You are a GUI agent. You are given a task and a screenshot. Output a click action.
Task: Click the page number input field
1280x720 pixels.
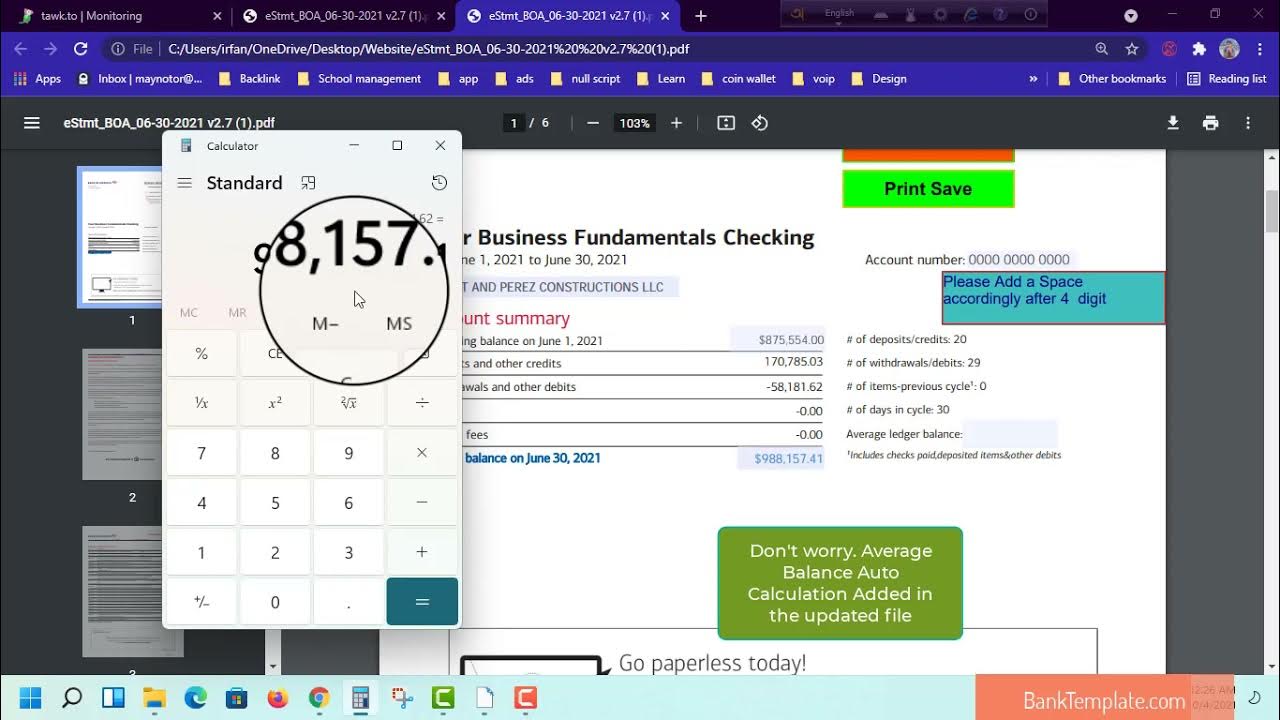[x=514, y=123]
